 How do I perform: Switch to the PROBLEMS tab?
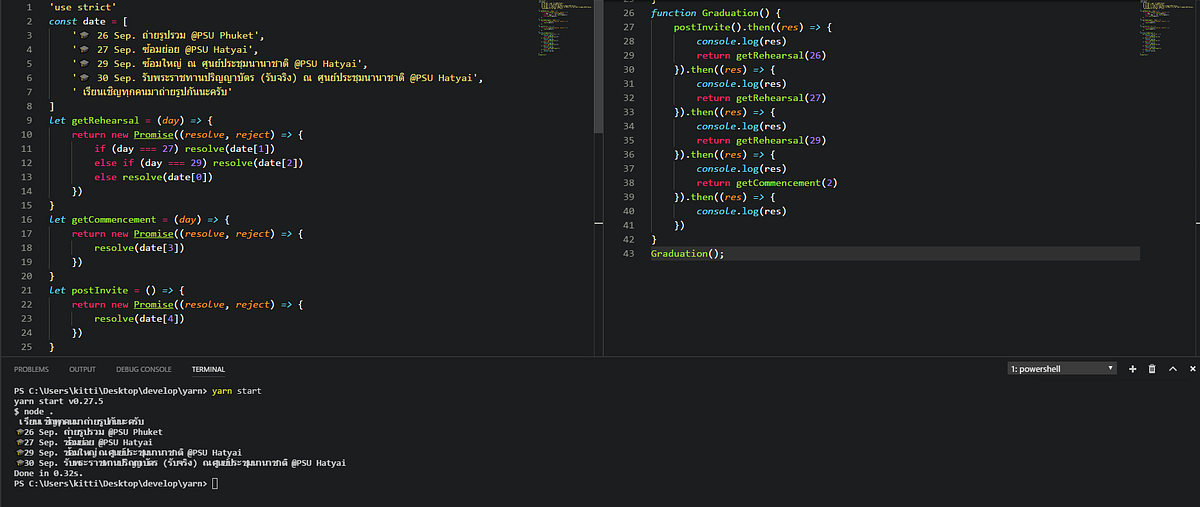tap(32, 369)
